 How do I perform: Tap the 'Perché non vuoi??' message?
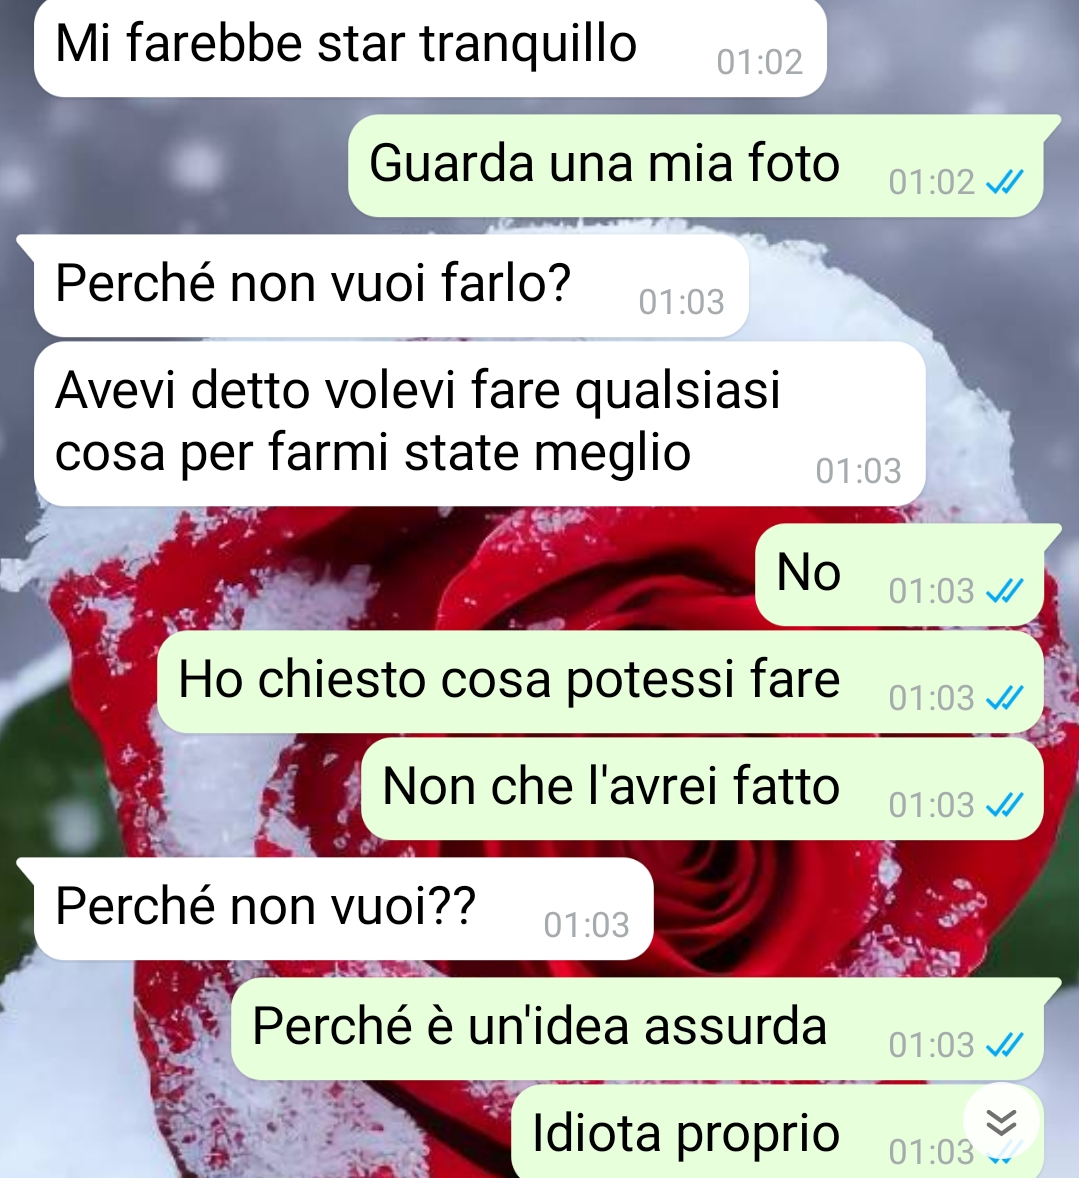pos(343,909)
